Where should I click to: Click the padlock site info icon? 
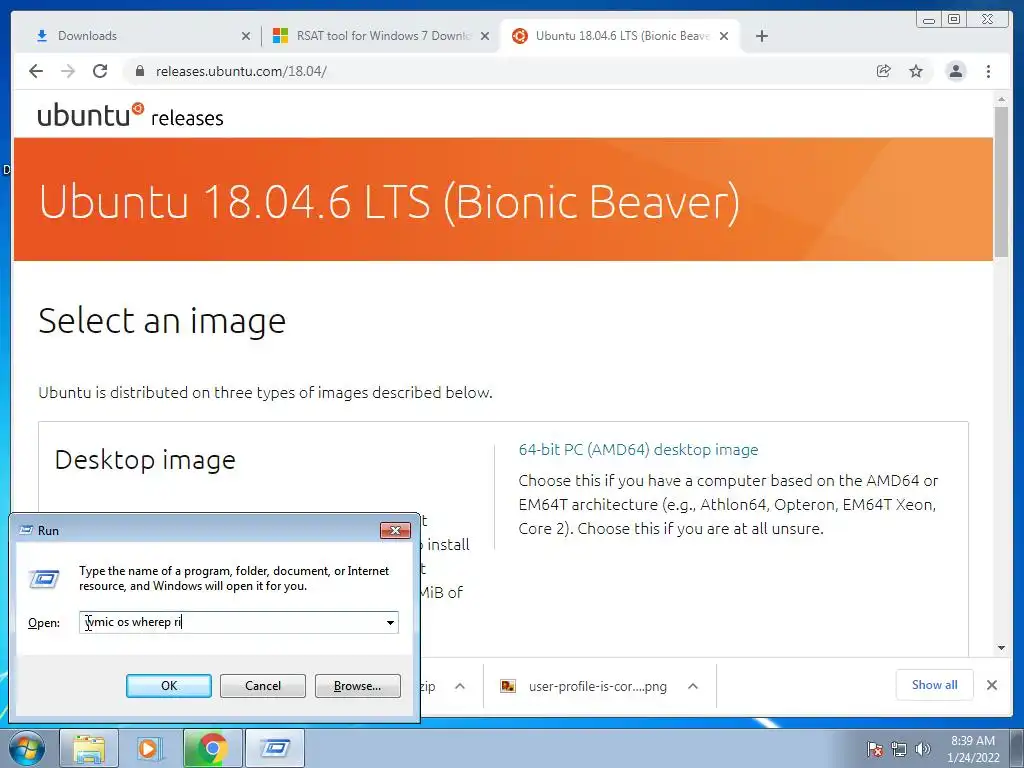pos(140,71)
